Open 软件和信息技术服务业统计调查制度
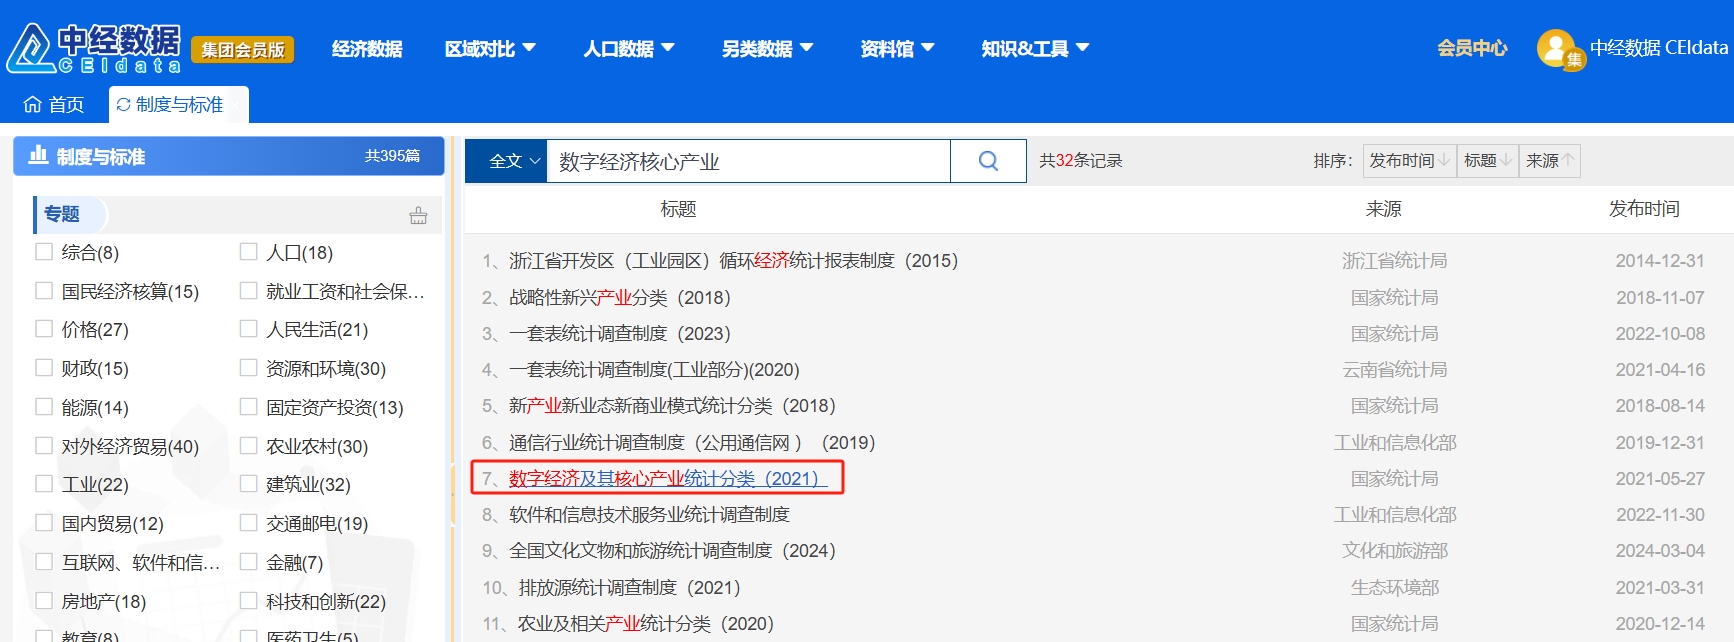 pos(649,514)
